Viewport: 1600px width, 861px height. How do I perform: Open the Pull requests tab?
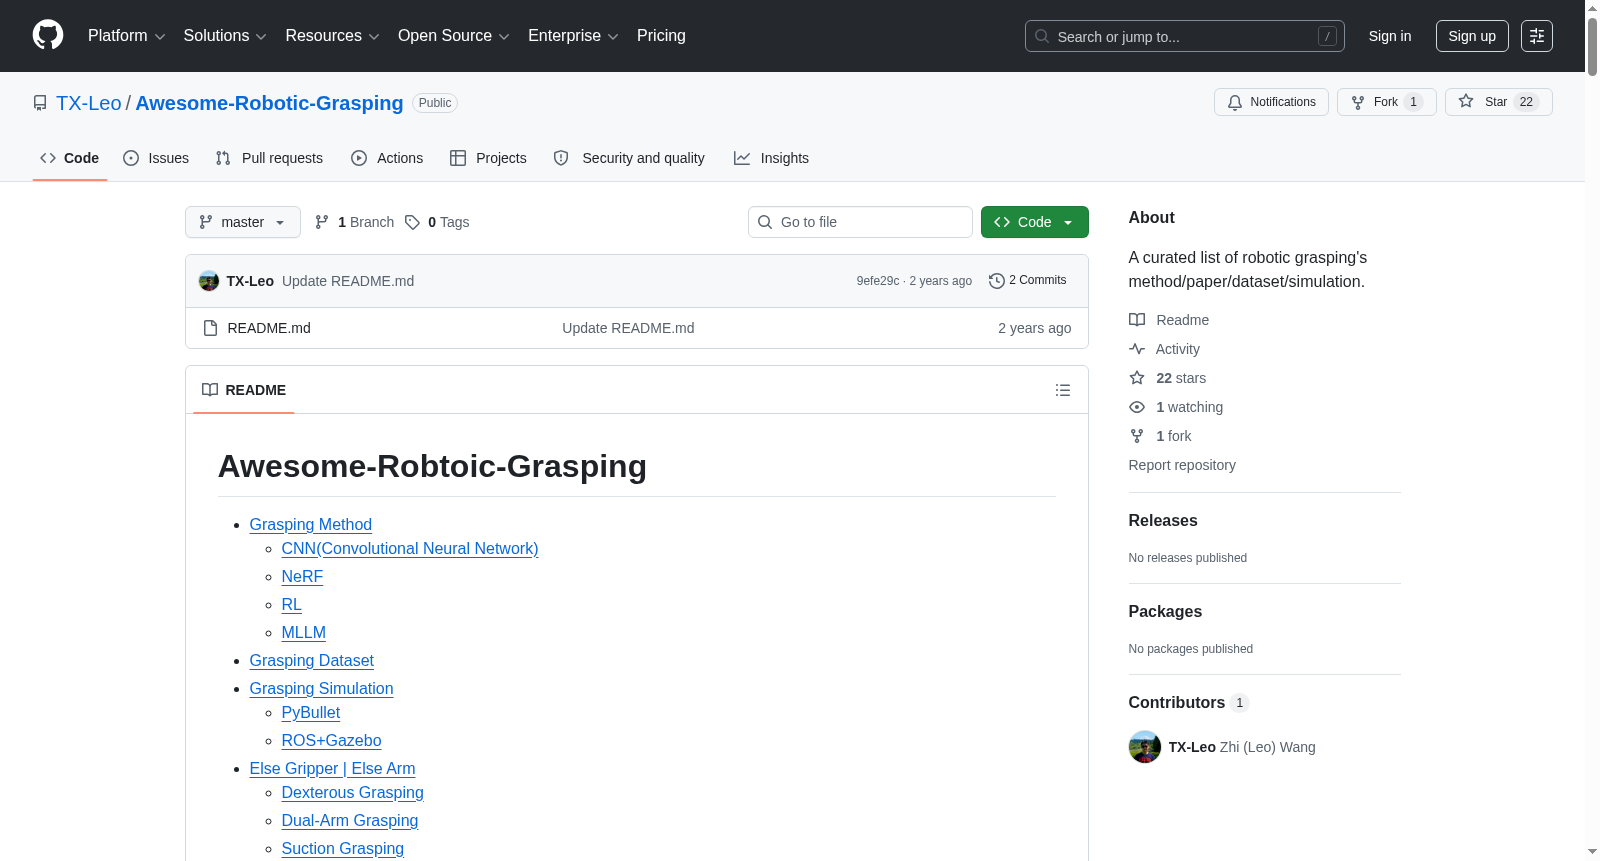pos(269,158)
